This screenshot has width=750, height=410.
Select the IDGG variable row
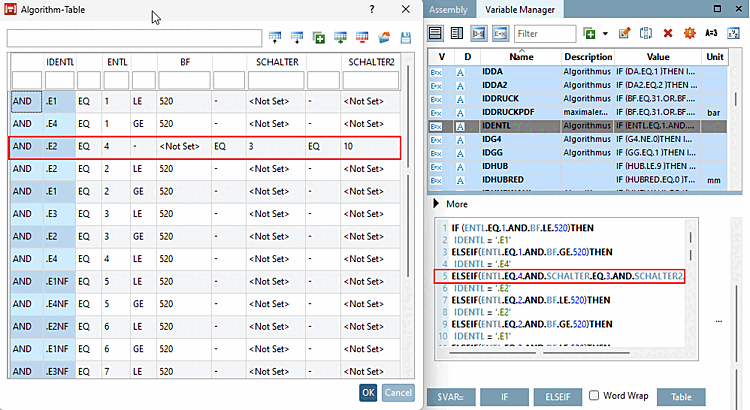pyautogui.click(x=577, y=153)
